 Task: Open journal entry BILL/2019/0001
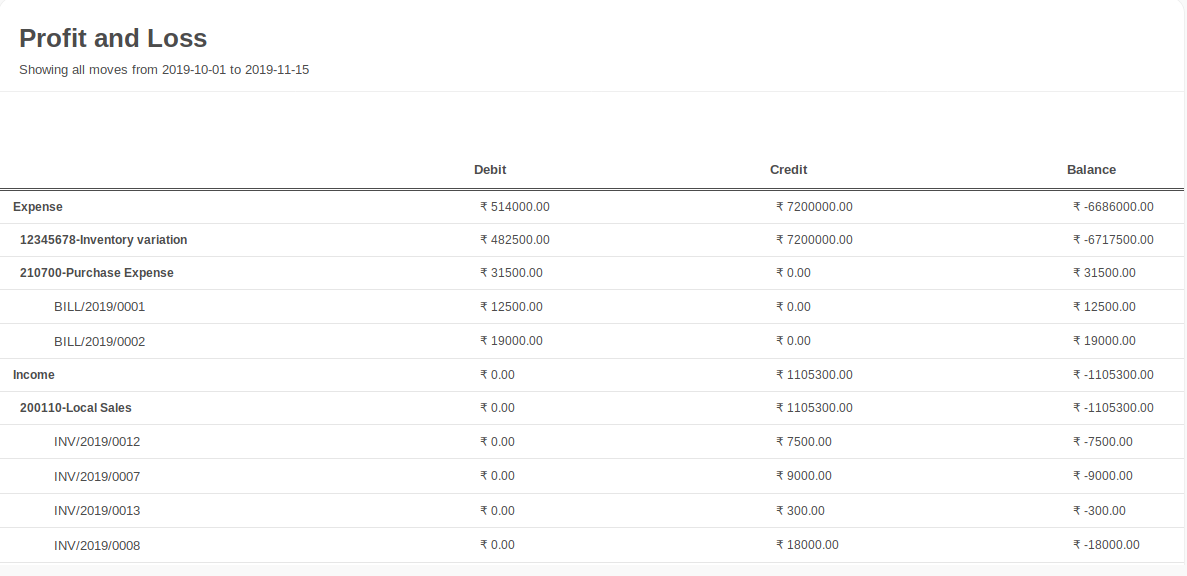point(99,307)
